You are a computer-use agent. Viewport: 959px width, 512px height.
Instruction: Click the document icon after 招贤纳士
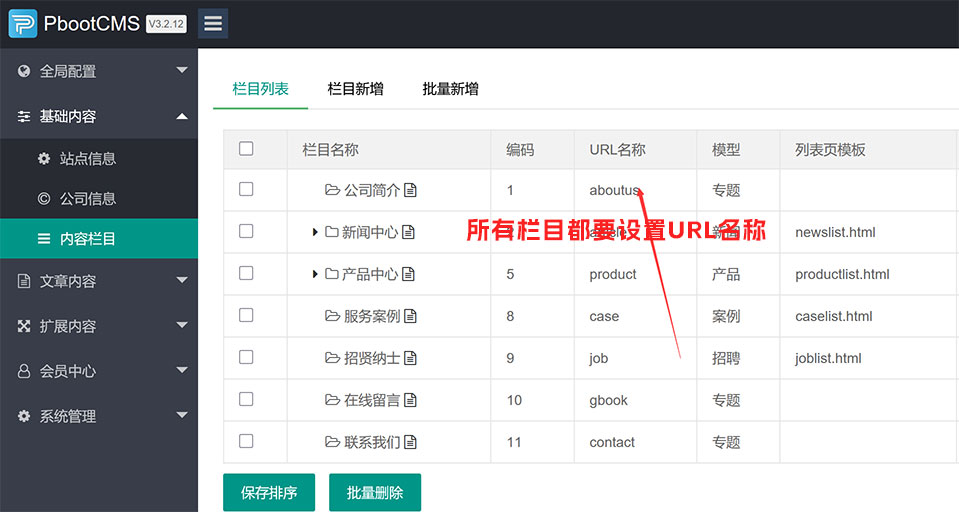(x=410, y=358)
